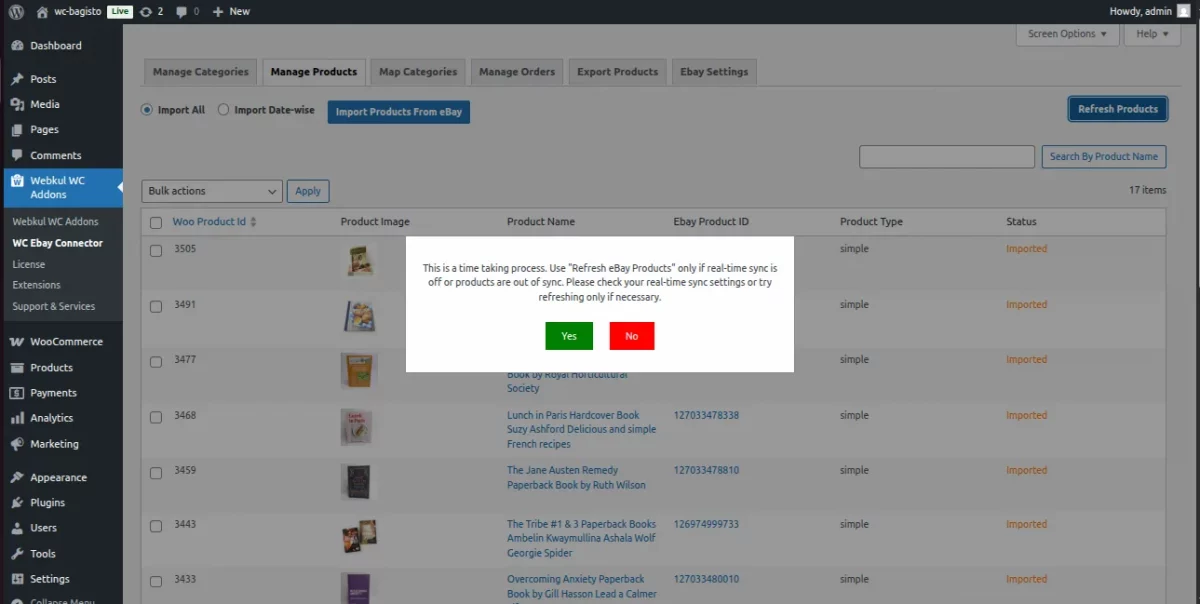Viewport: 1200px width, 604px height.
Task: Click the product search input field
Action: tap(947, 156)
